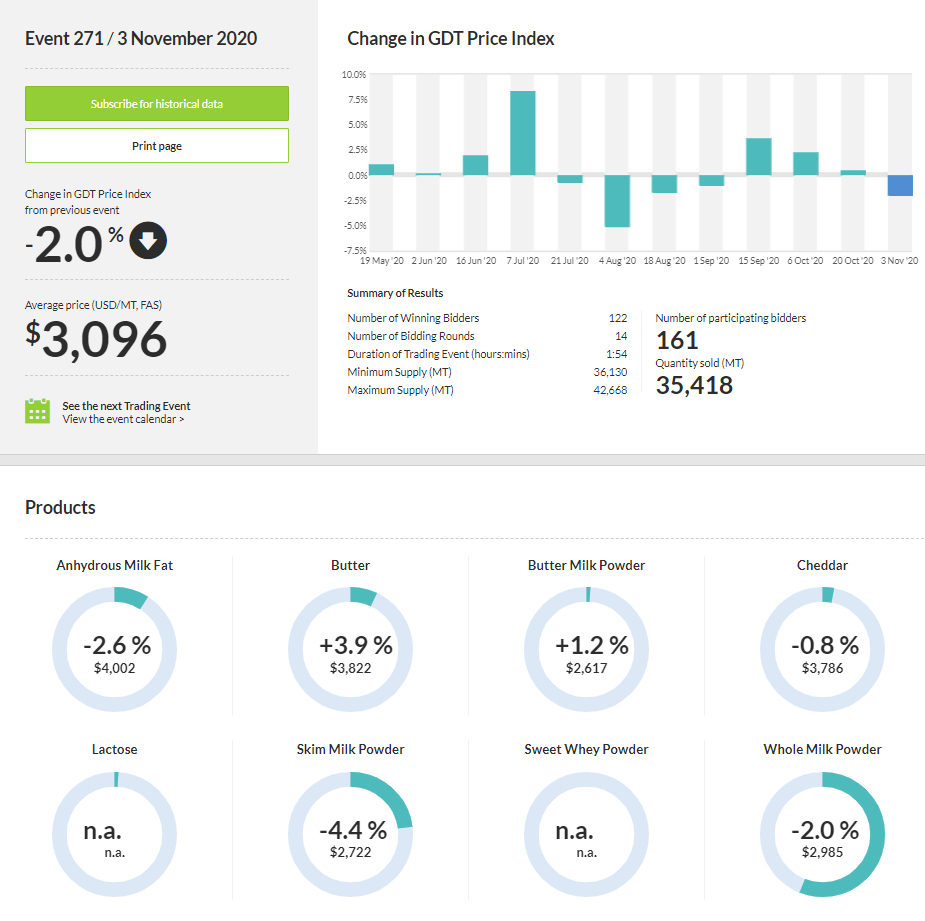Screen dimensions: 925x921
Task: Click the green calendar icon
Action: click(37, 411)
